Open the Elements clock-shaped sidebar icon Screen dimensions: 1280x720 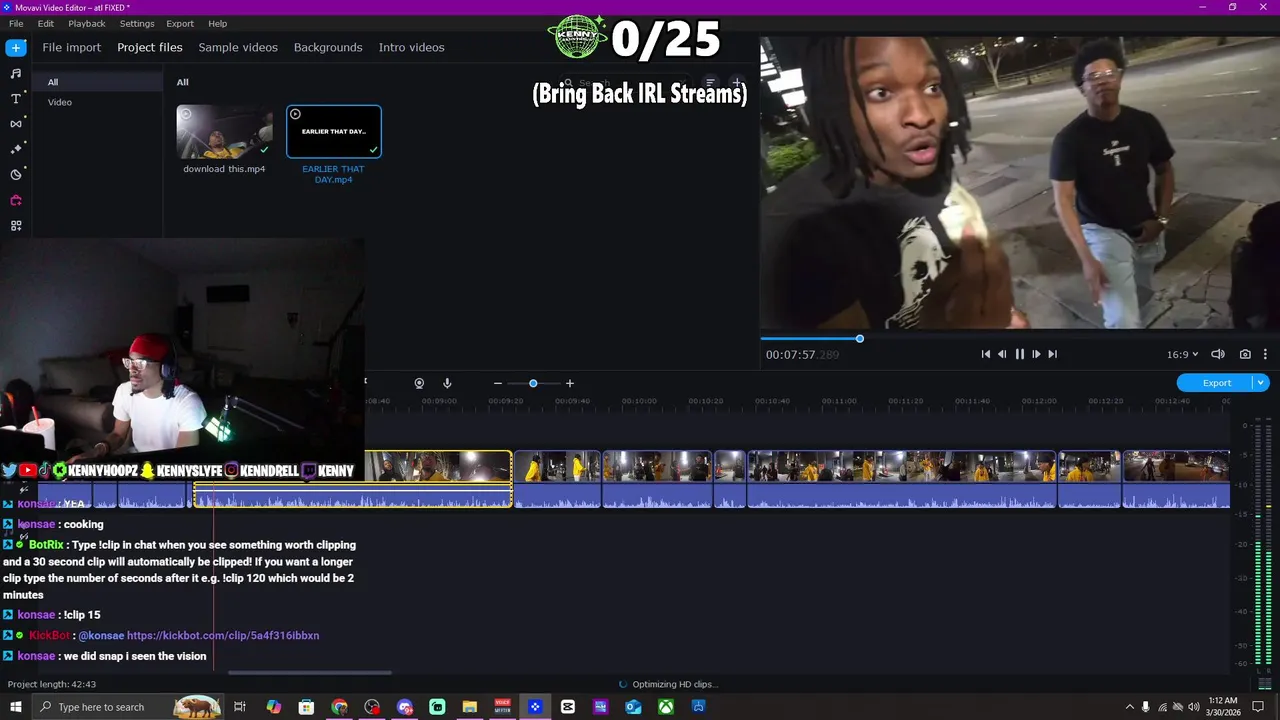tap(16, 174)
